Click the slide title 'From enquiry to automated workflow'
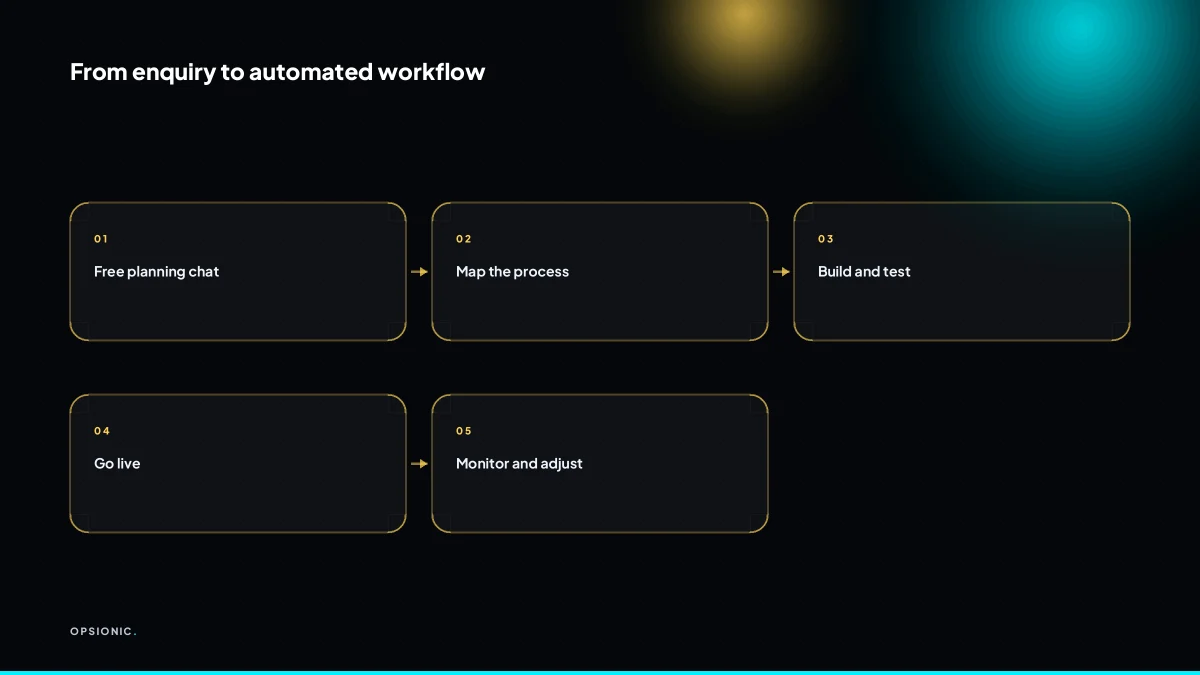Image resolution: width=1200 pixels, height=675 pixels. (277, 72)
